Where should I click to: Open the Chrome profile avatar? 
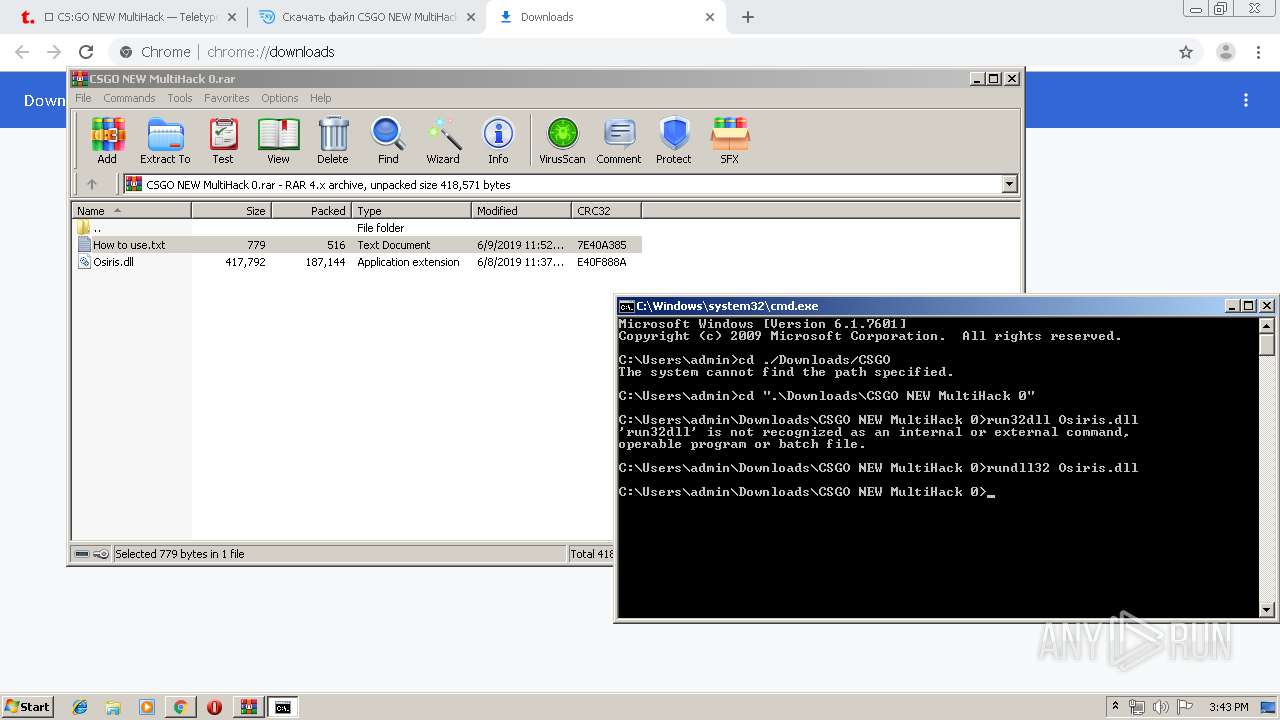[x=1225, y=52]
